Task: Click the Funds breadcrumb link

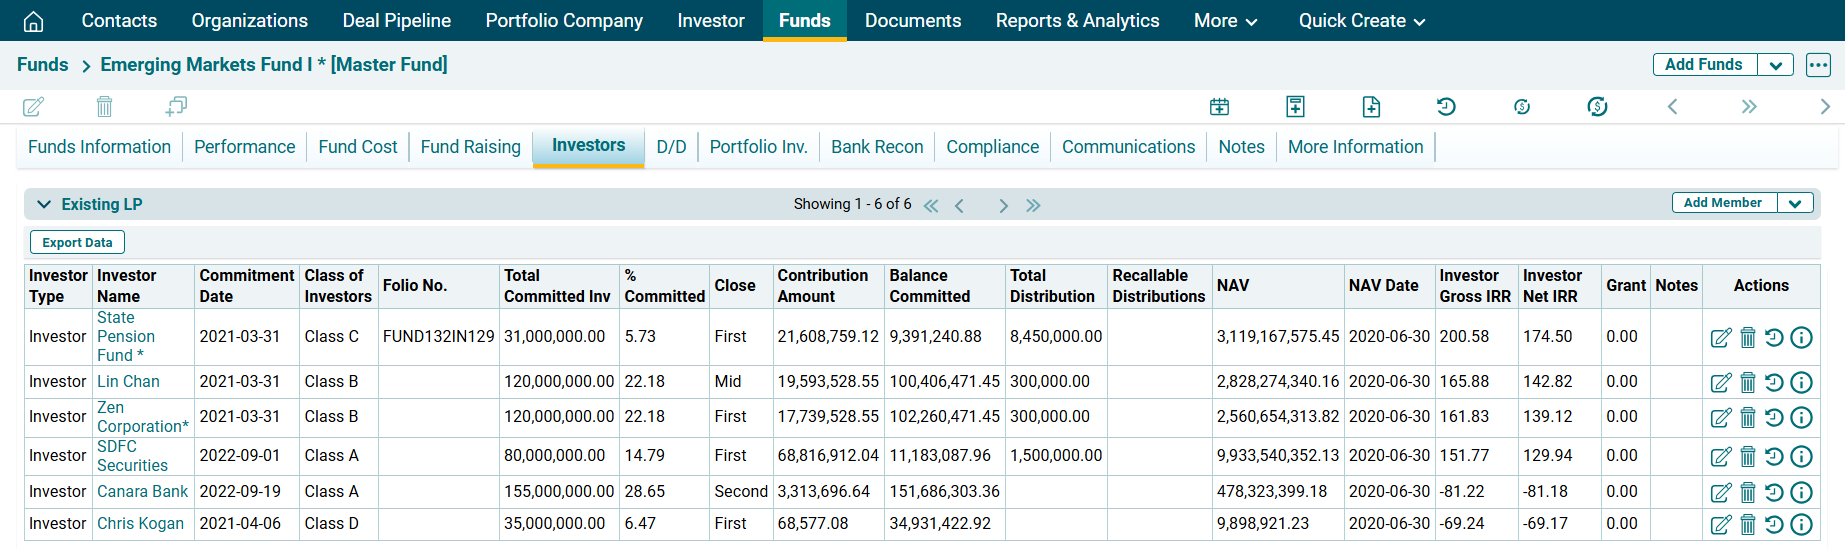Action: click(x=43, y=65)
